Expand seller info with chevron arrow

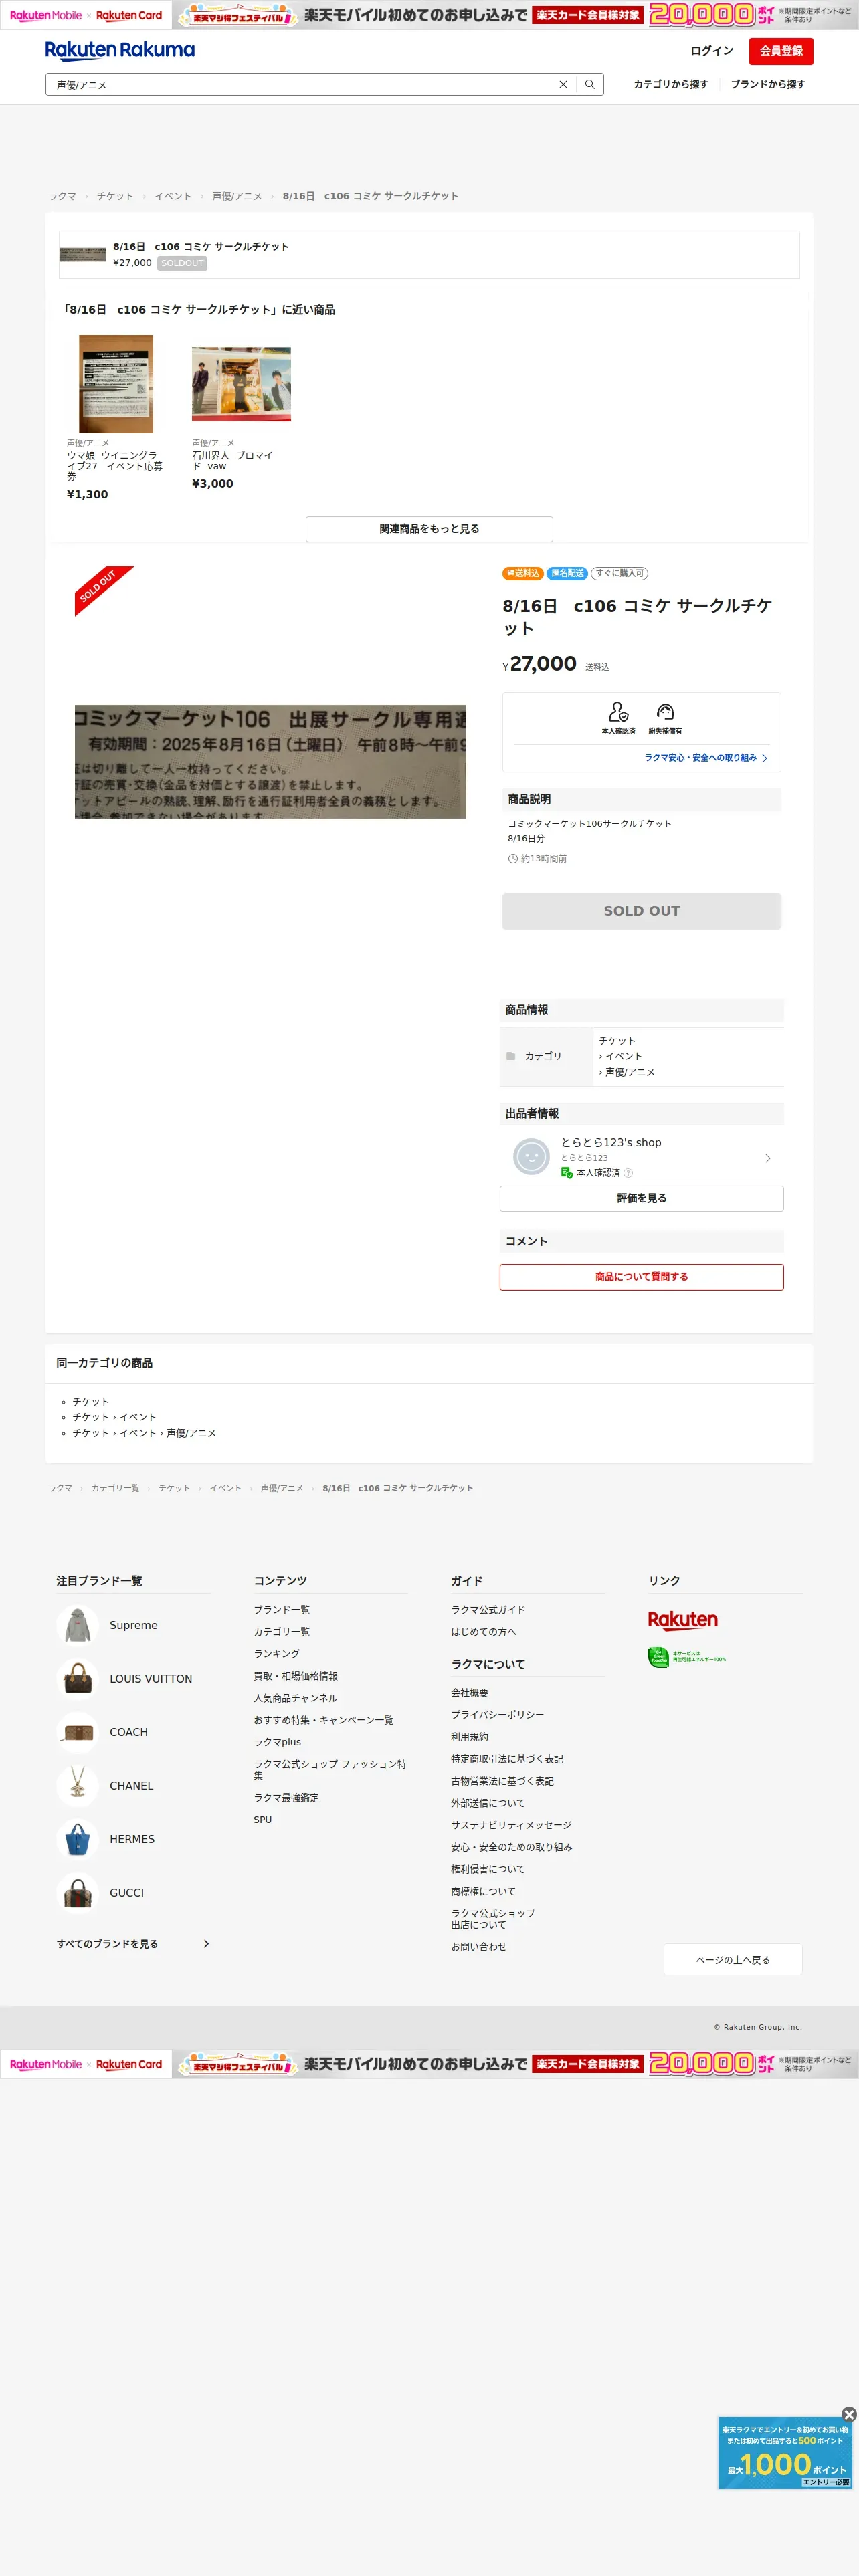[768, 1158]
